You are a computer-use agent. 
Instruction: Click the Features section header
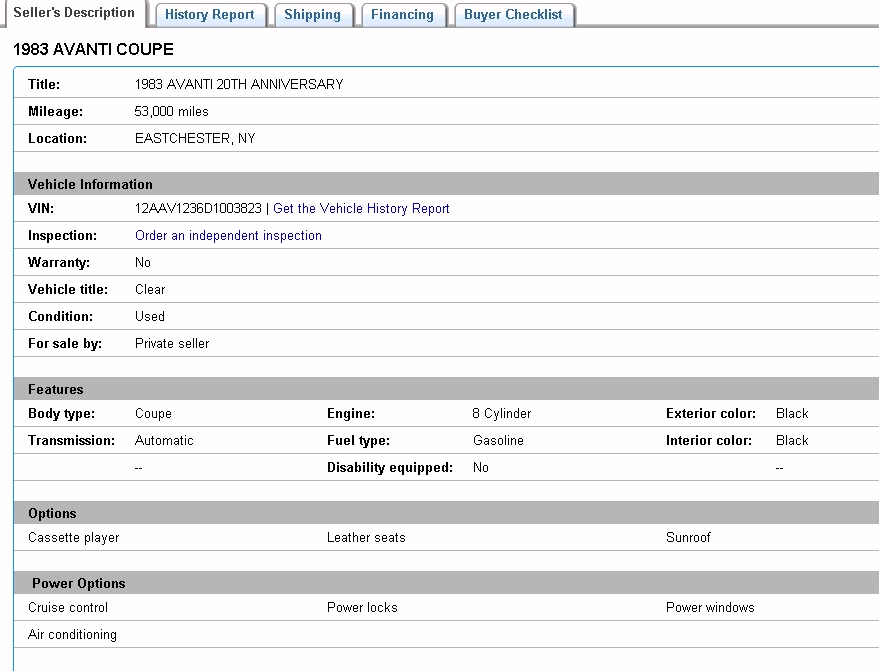coord(56,389)
